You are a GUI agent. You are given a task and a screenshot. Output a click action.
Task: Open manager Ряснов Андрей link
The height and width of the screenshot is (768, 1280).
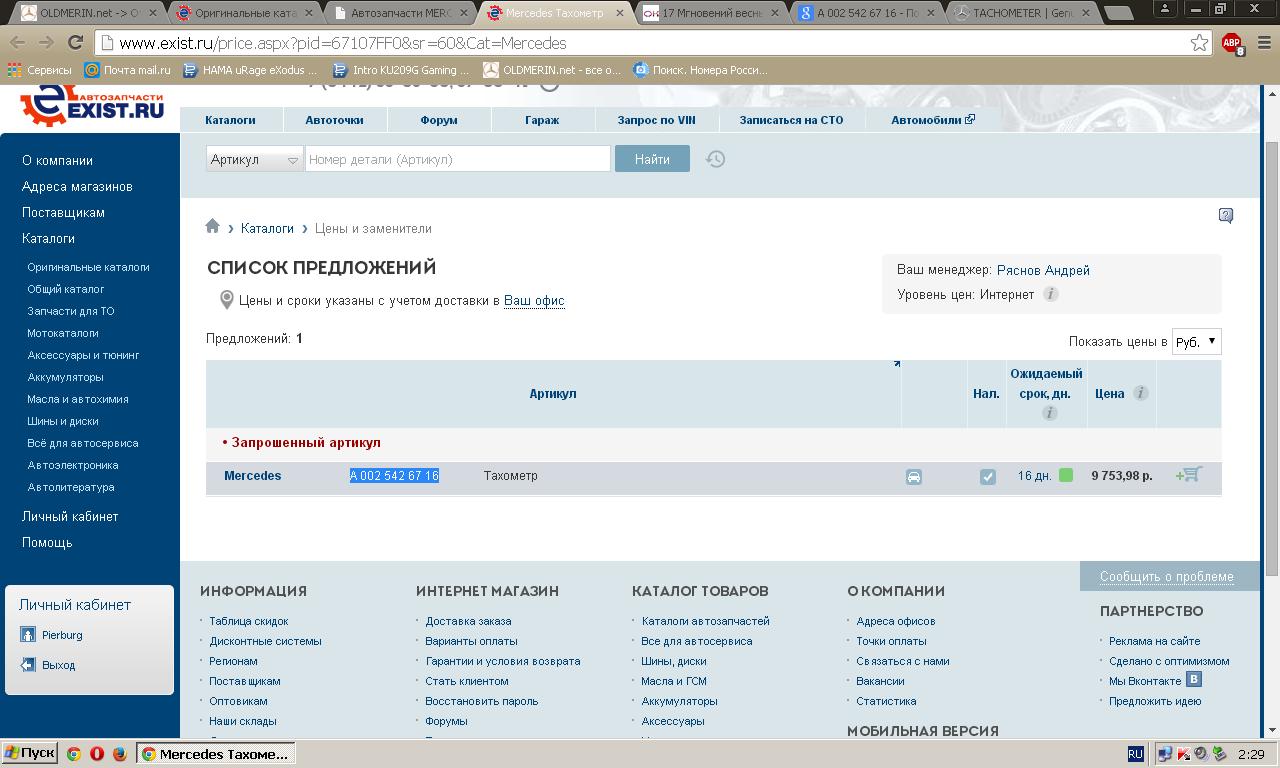[x=1043, y=270]
